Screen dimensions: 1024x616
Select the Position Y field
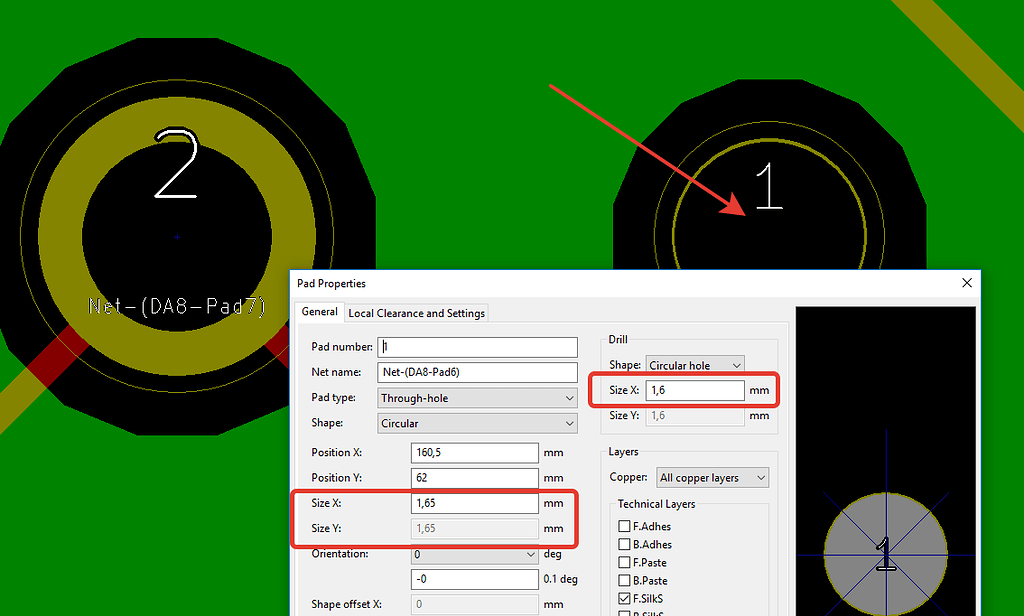(474, 478)
